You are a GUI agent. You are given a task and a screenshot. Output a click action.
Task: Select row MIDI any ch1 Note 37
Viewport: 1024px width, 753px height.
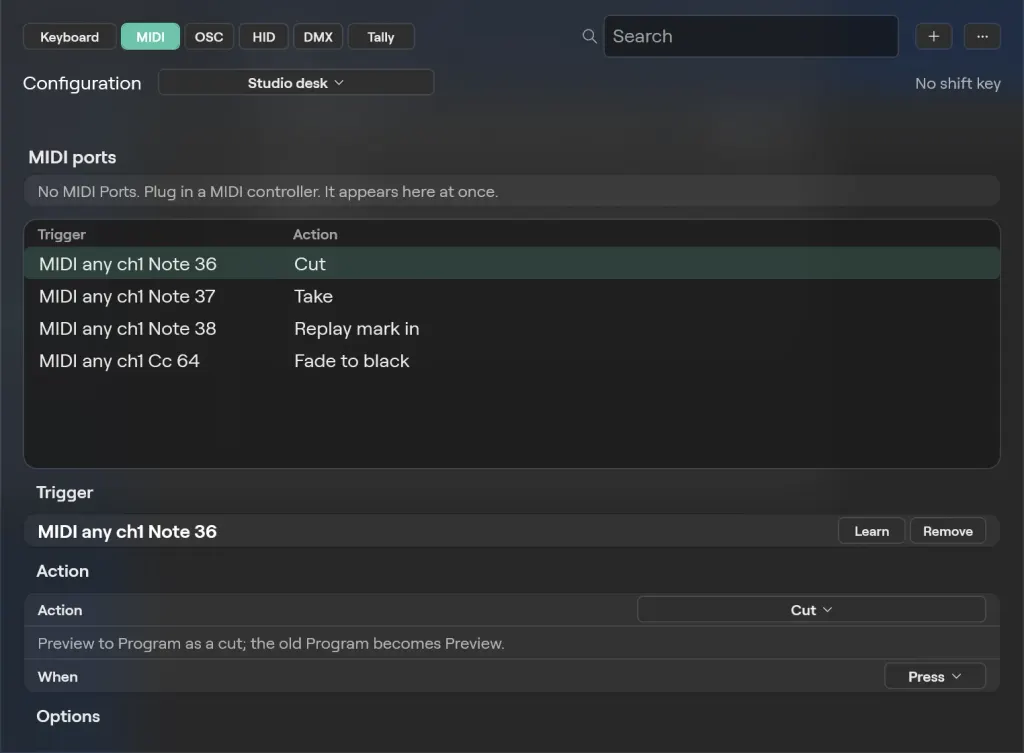[x=512, y=296]
